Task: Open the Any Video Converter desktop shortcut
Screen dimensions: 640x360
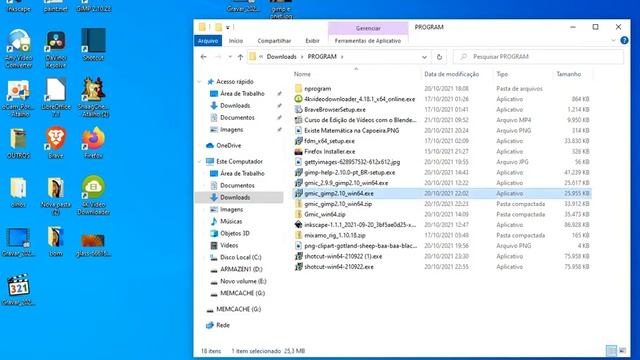Action: pyautogui.click(x=19, y=48)
